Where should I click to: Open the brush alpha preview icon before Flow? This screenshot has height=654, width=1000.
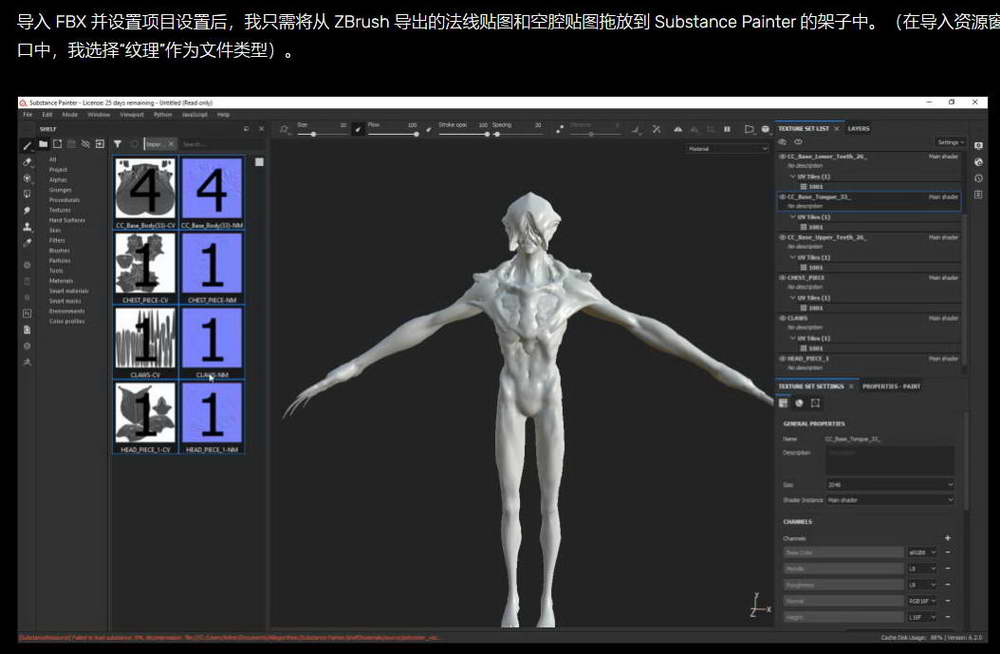tap(358, 130)
